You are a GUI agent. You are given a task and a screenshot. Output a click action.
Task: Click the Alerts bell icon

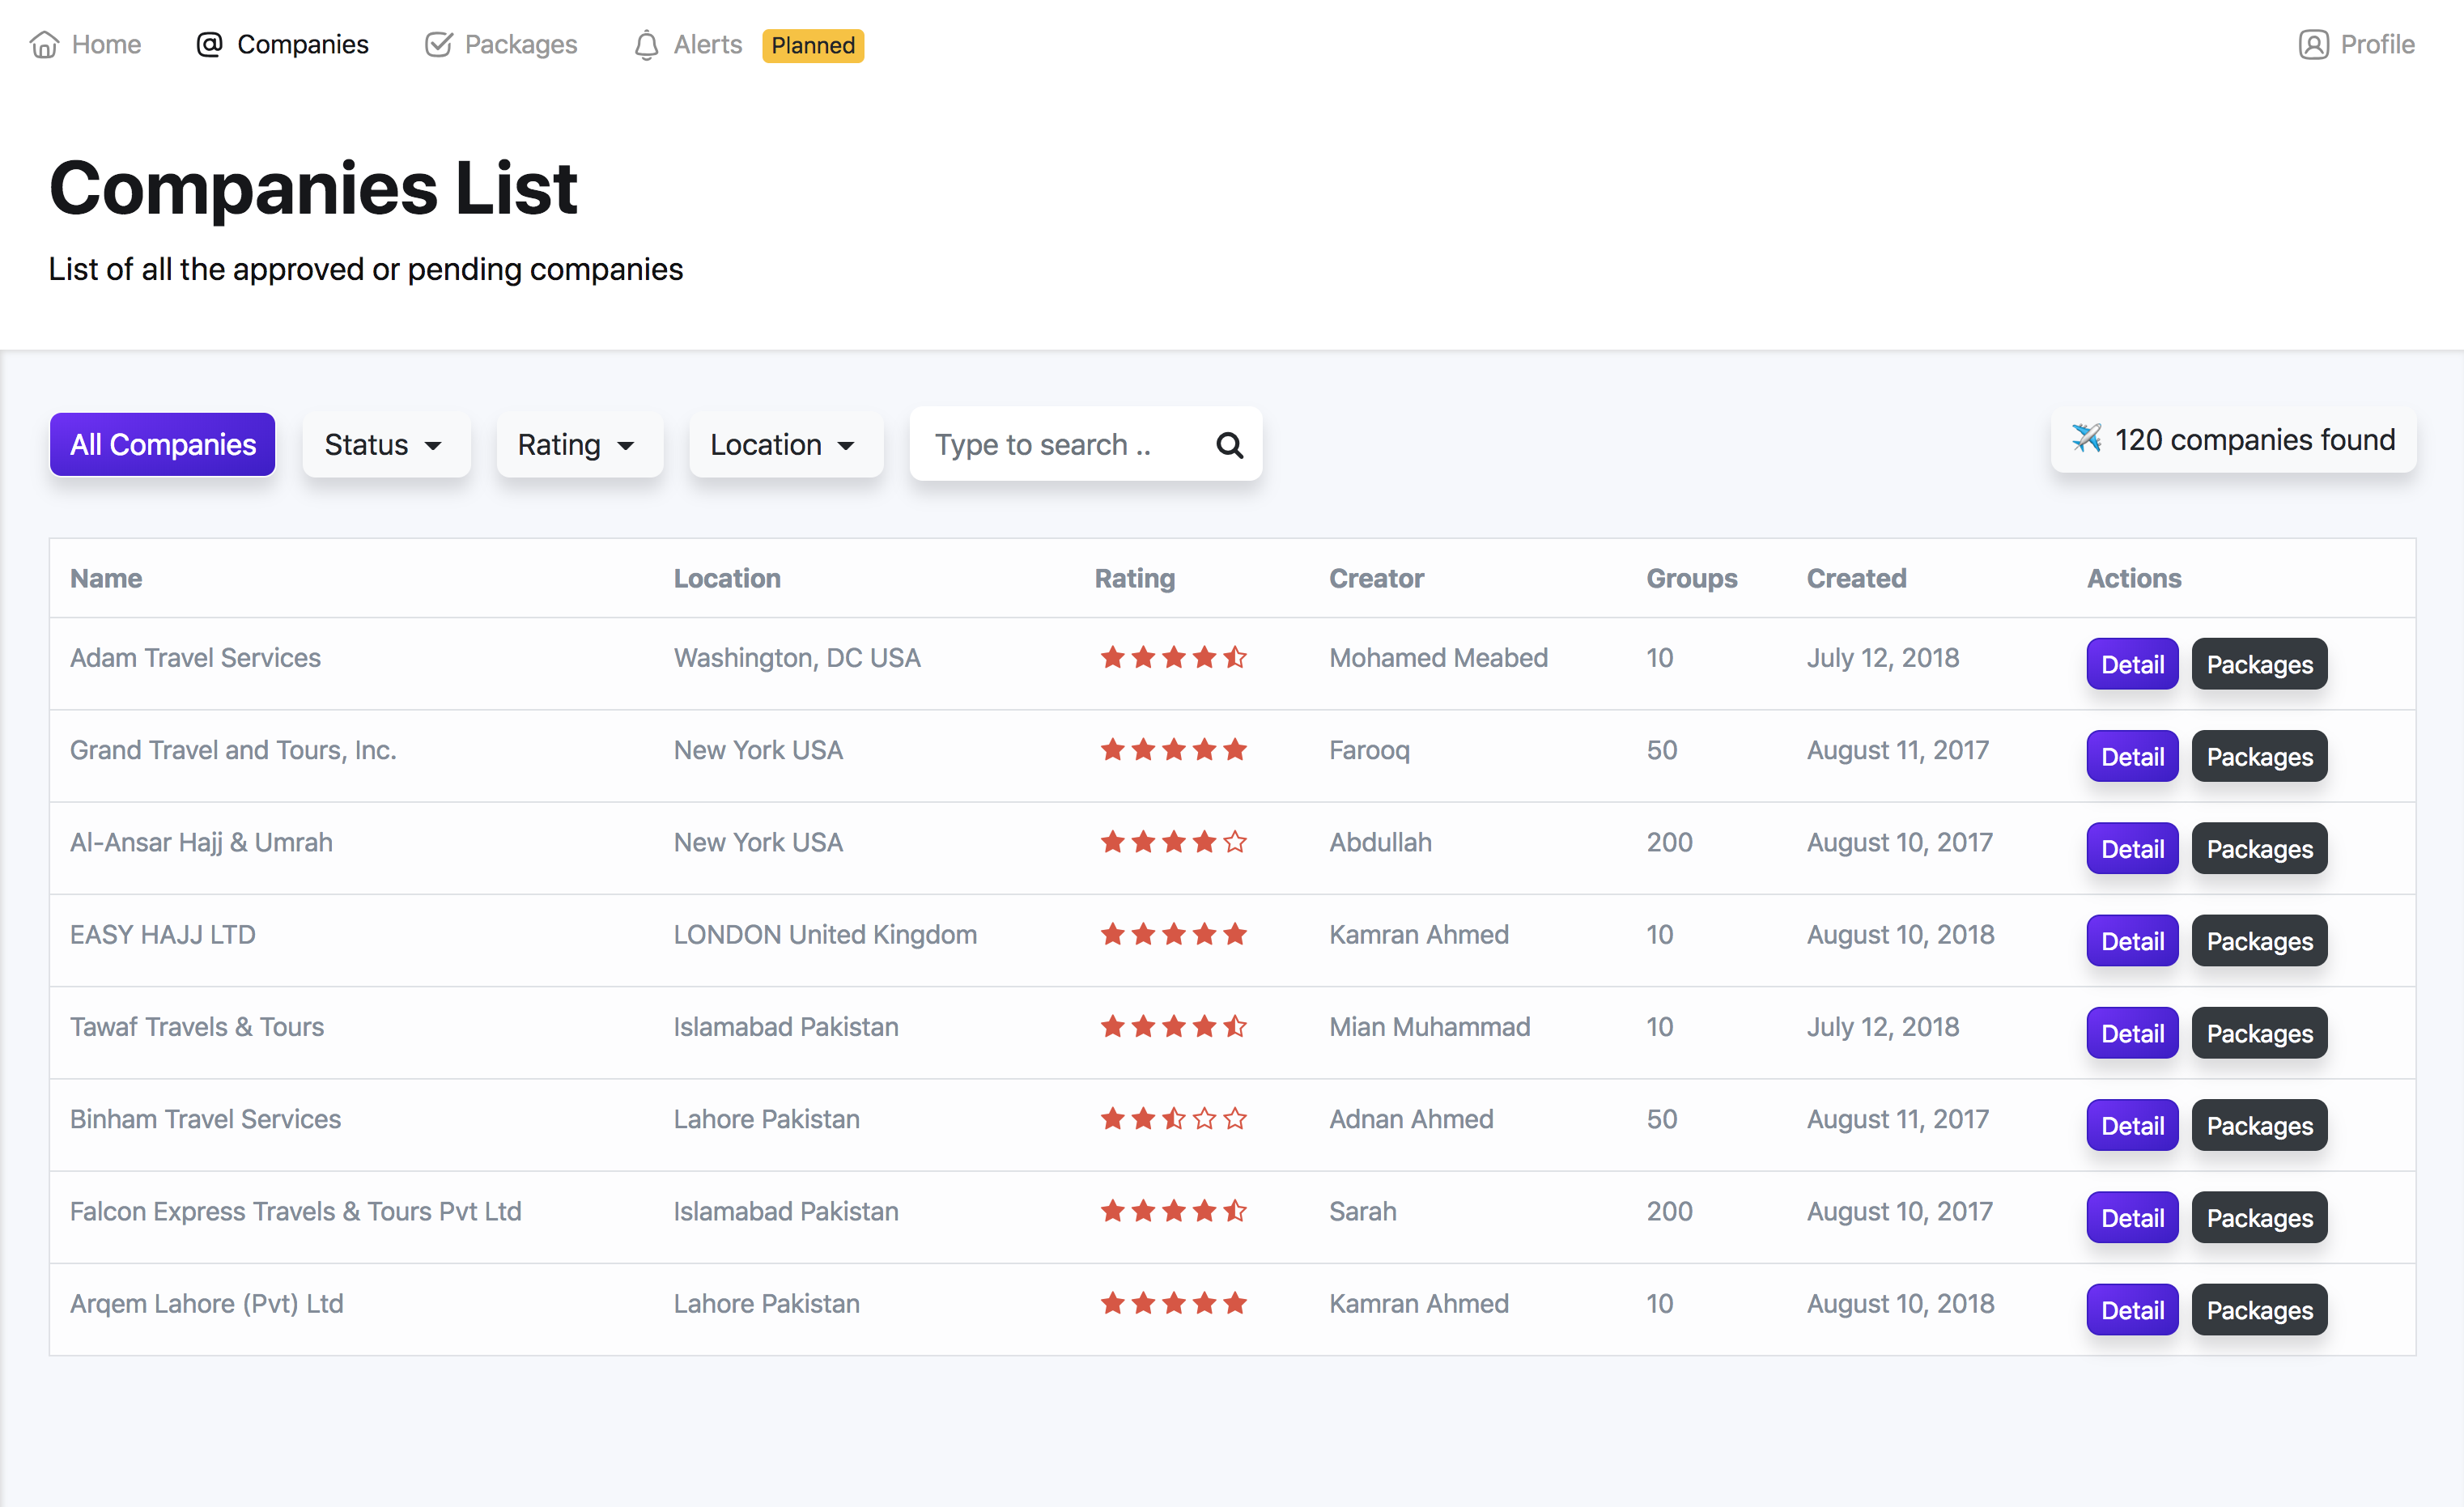point(647,45)
